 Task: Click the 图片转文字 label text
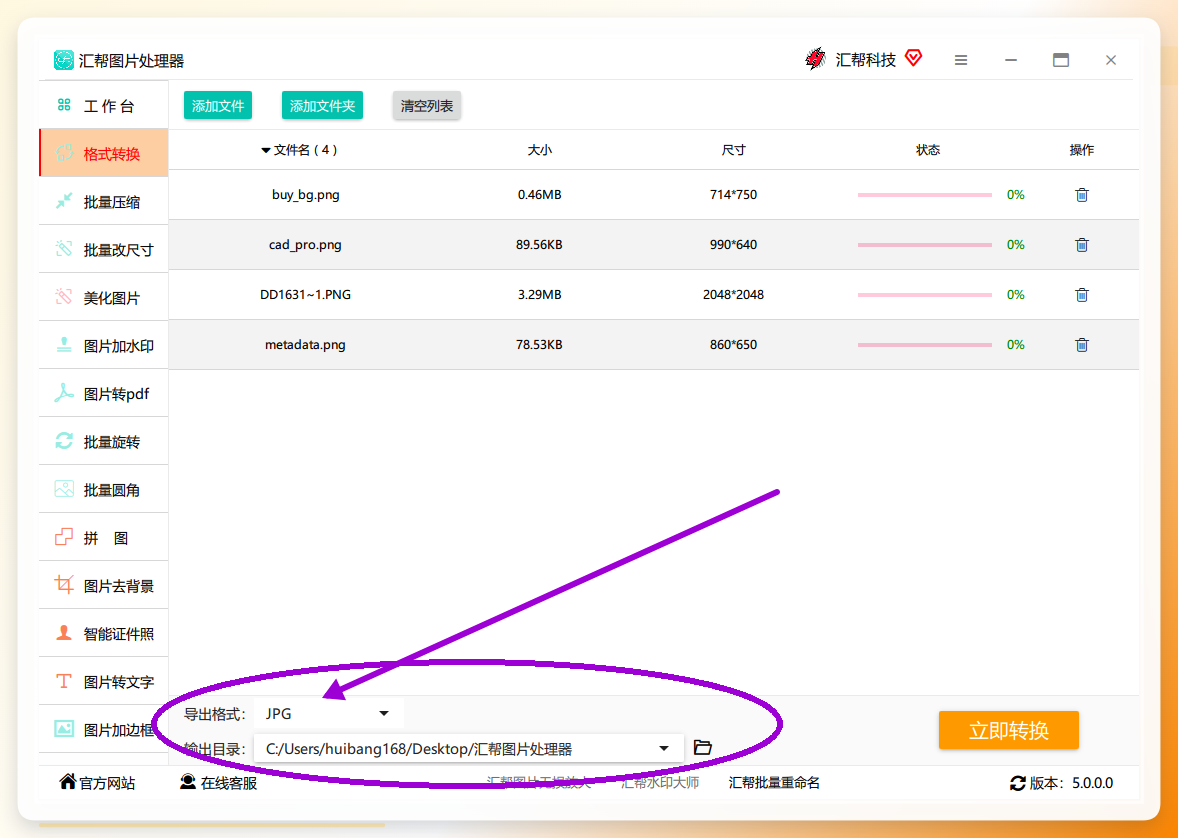[119, 682]
